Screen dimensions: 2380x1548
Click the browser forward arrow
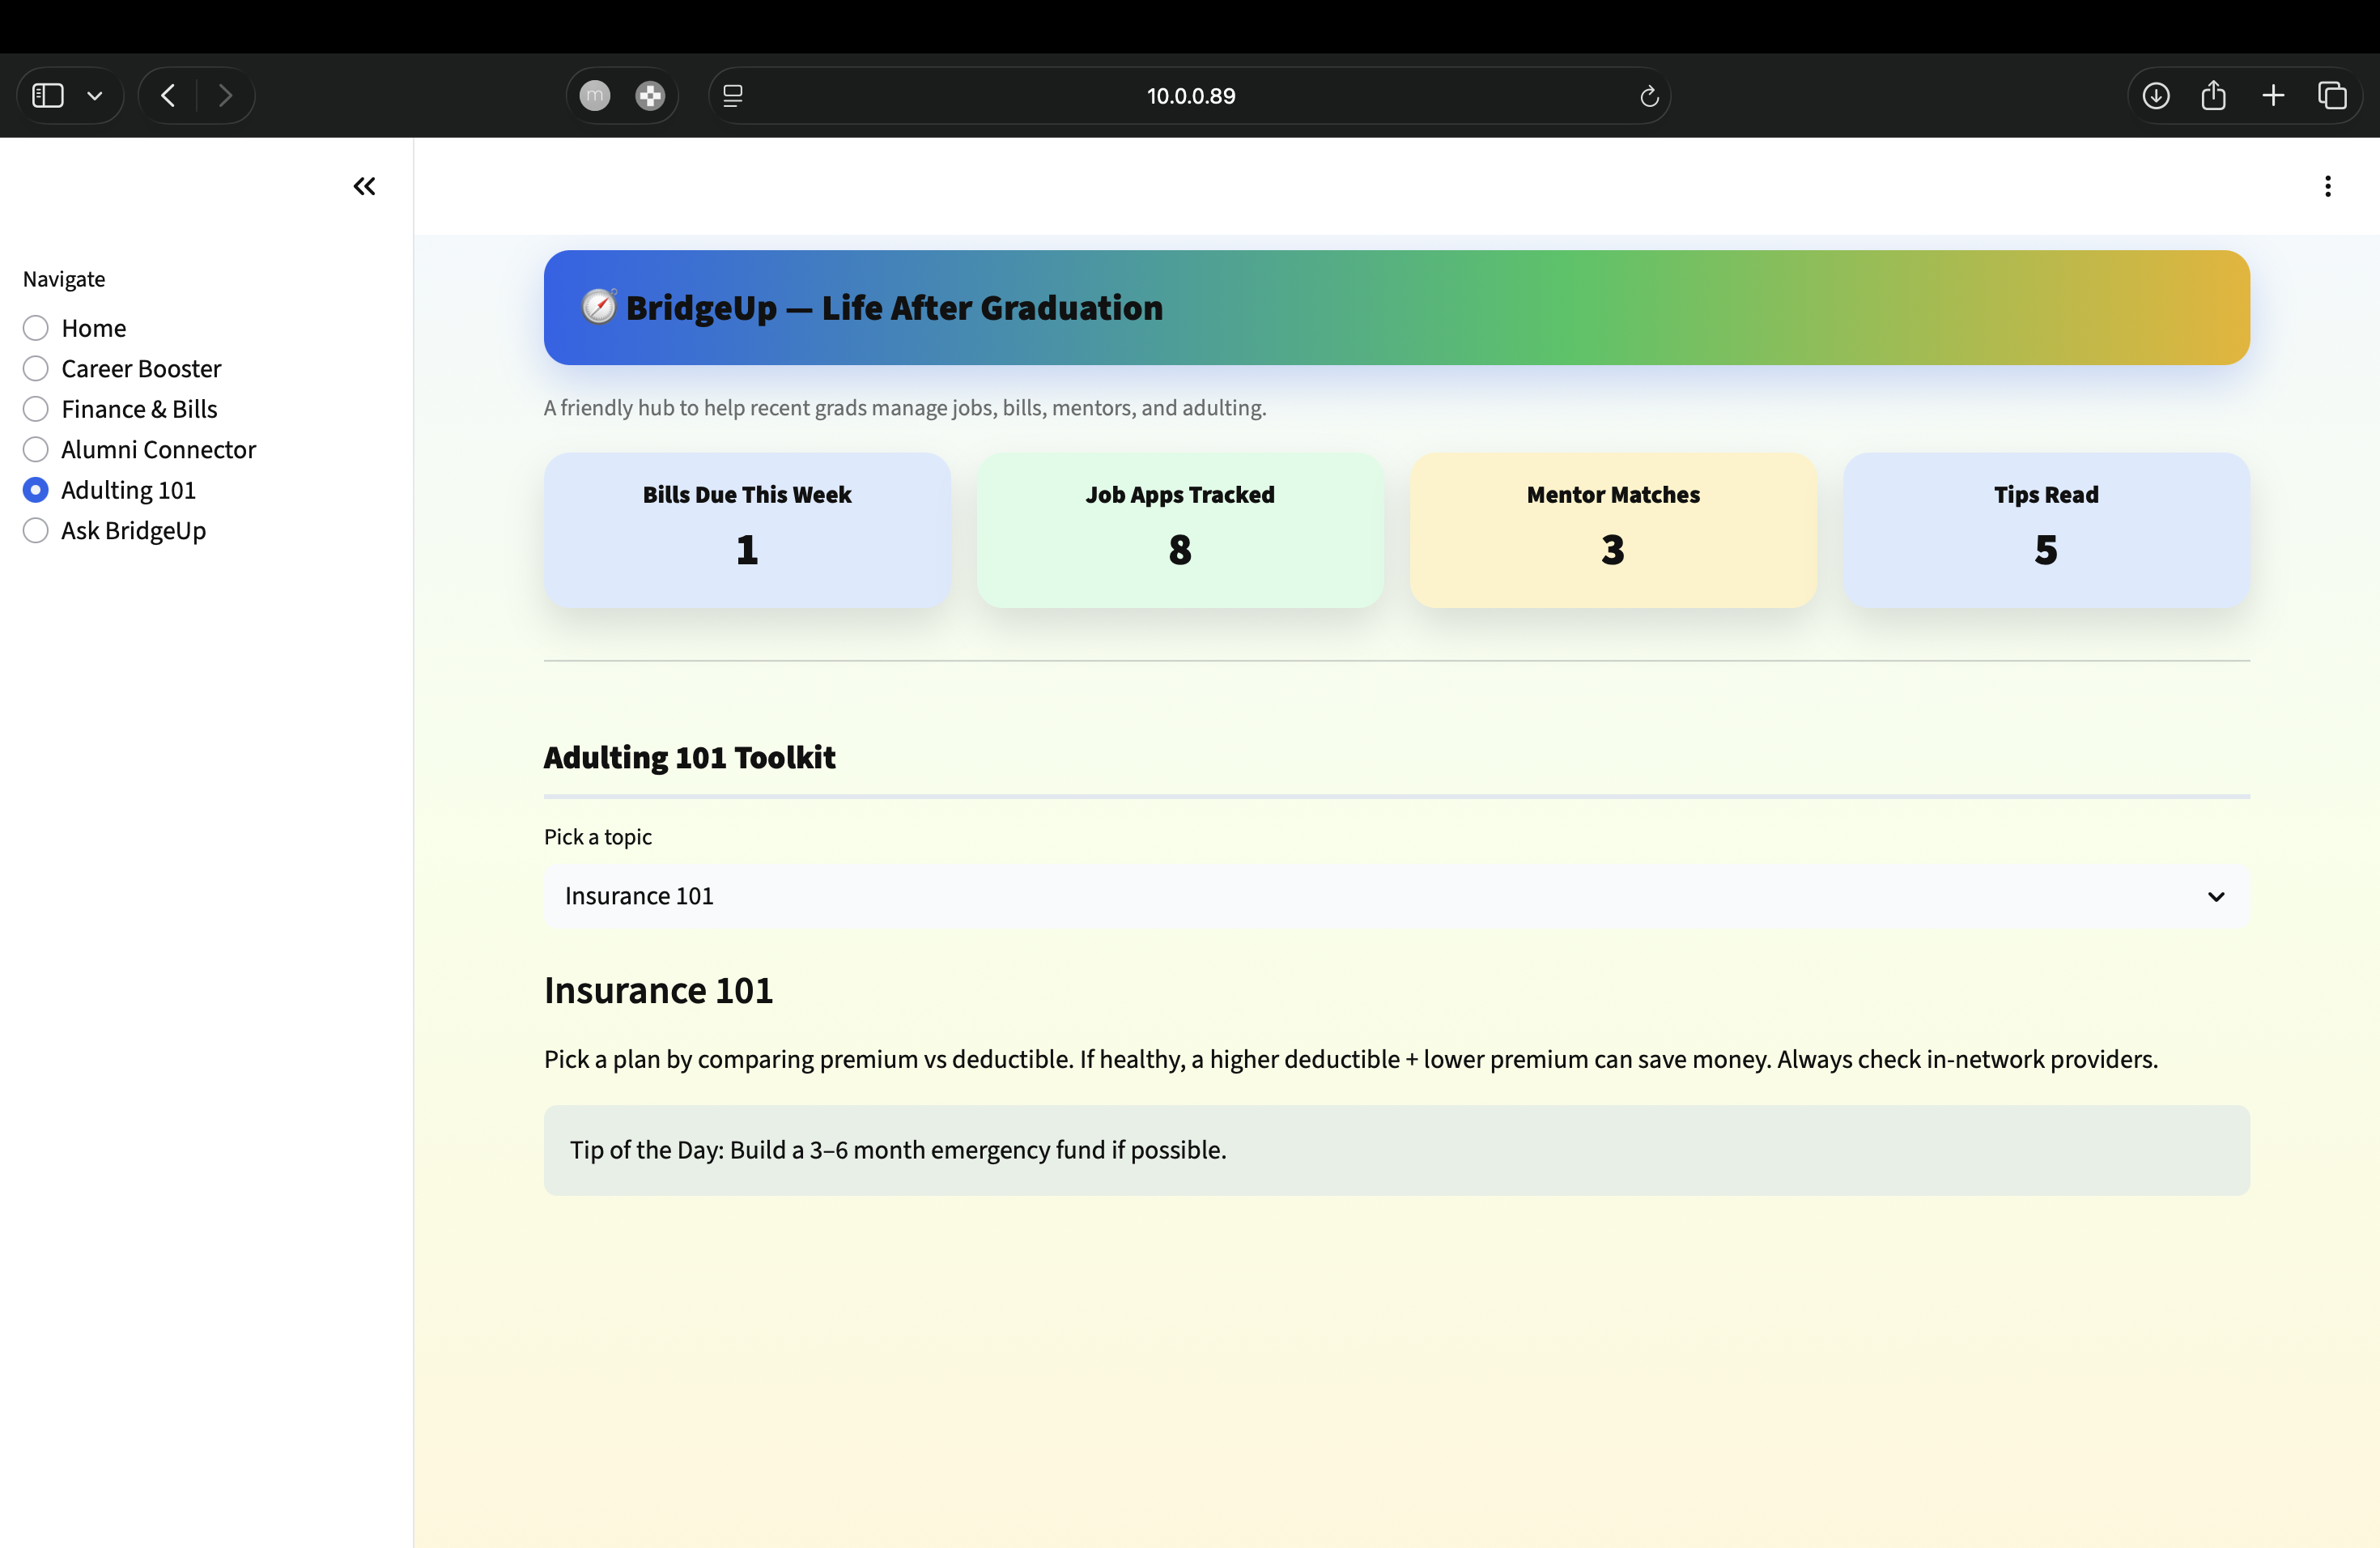pyautogui.click(x=225, y=96)
